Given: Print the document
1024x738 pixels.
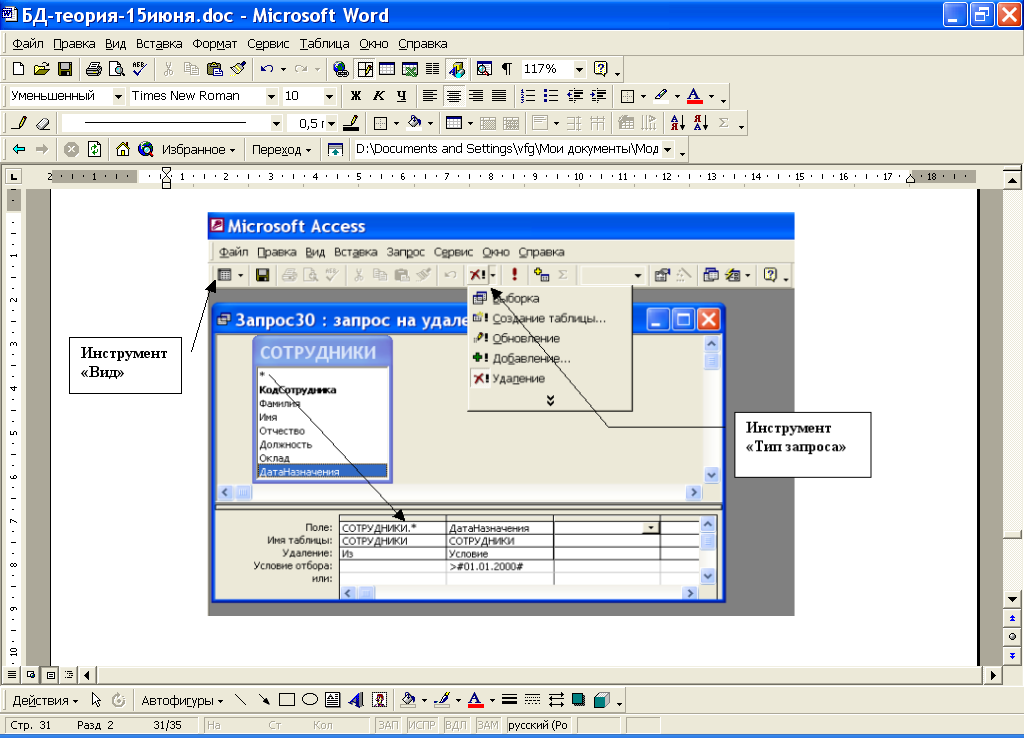Looking at the screenshot, I should coord(93,69).
